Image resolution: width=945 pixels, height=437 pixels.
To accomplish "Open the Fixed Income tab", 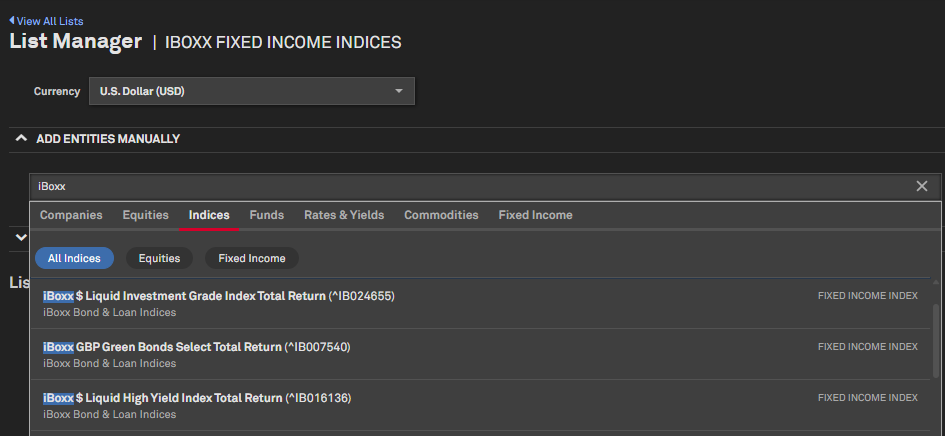I will 535,215.
